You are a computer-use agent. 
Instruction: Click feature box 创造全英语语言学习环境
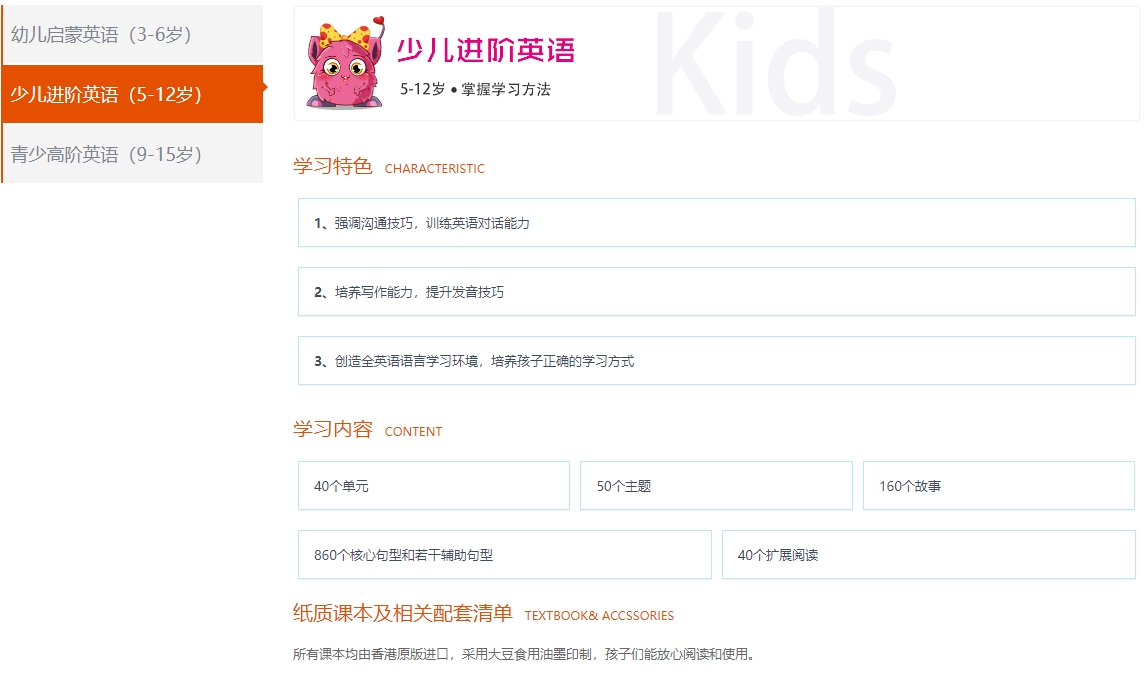[x=716, y=360]
